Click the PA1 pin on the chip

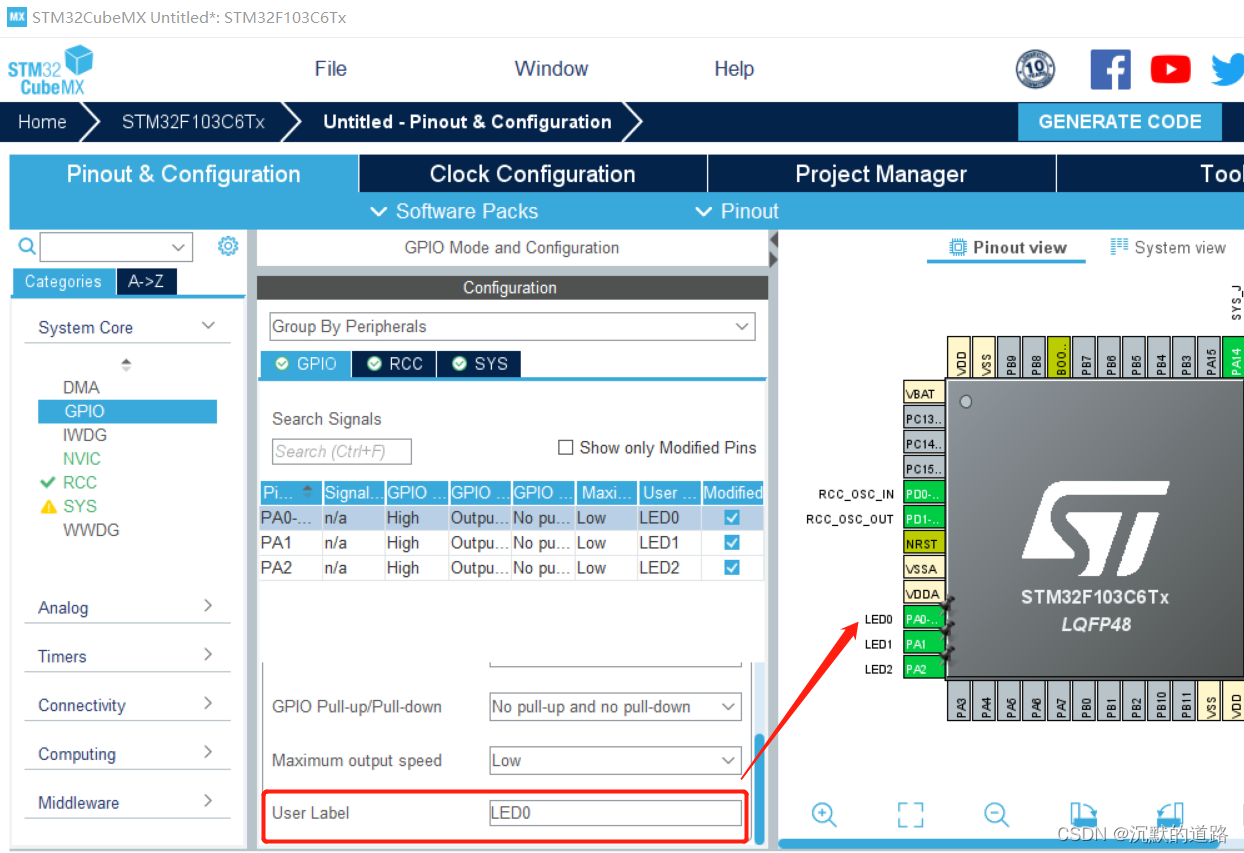(924, 644)
